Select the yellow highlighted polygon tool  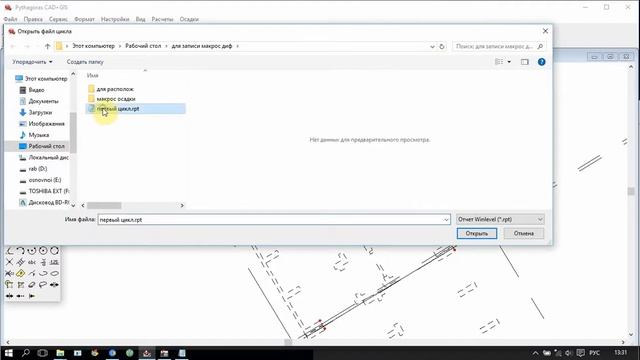20,273
